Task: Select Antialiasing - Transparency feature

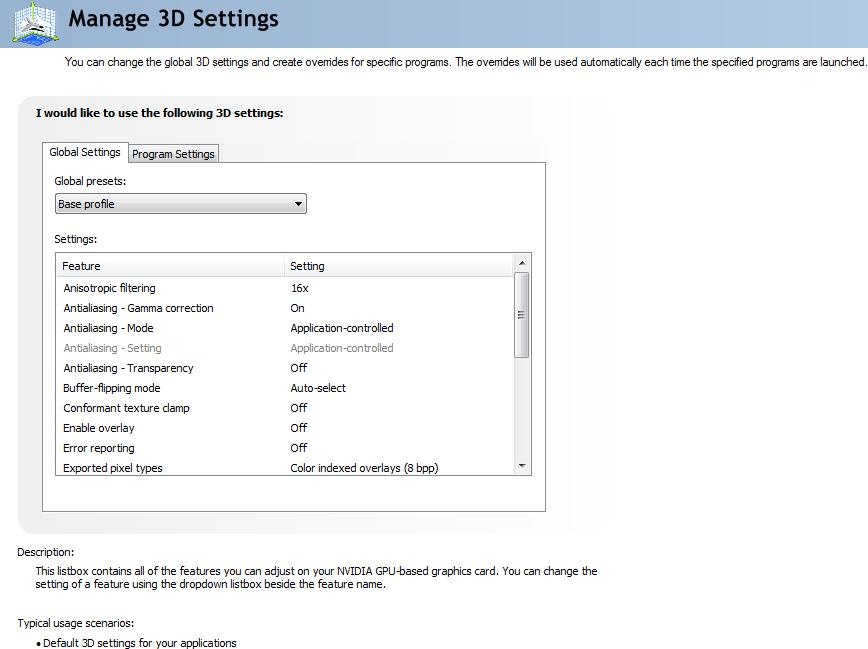Action: click(128, 368)
